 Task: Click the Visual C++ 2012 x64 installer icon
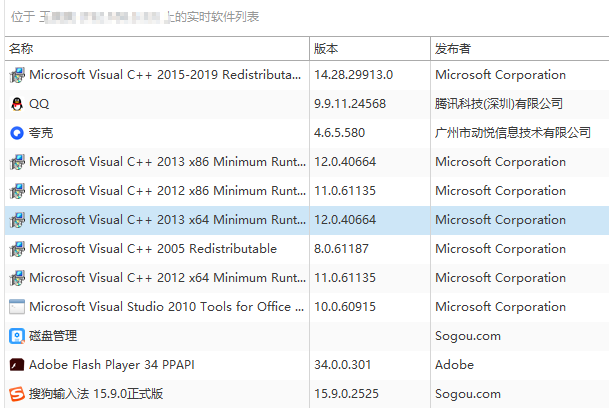[x=17, y=278]
